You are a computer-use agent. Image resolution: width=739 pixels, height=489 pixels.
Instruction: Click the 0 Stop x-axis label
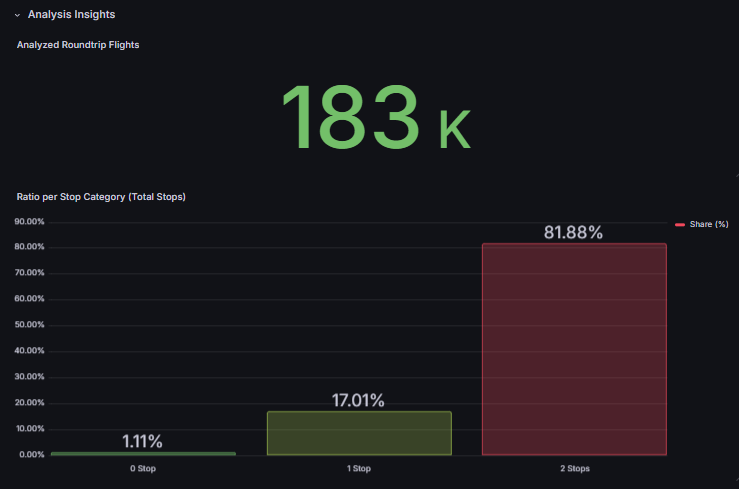(143, 468)
